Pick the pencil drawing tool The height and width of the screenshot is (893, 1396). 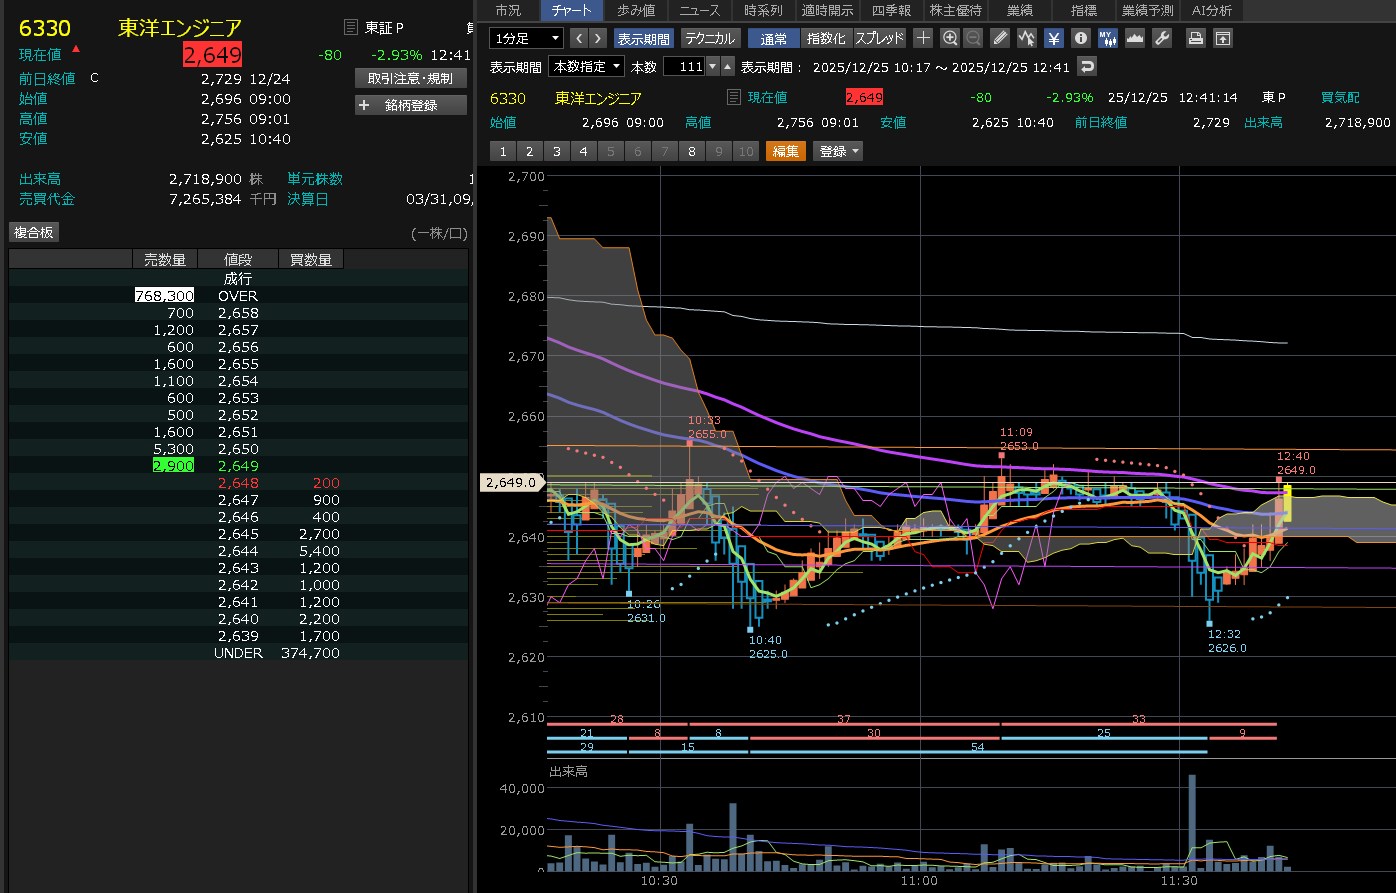[1000, 38]
